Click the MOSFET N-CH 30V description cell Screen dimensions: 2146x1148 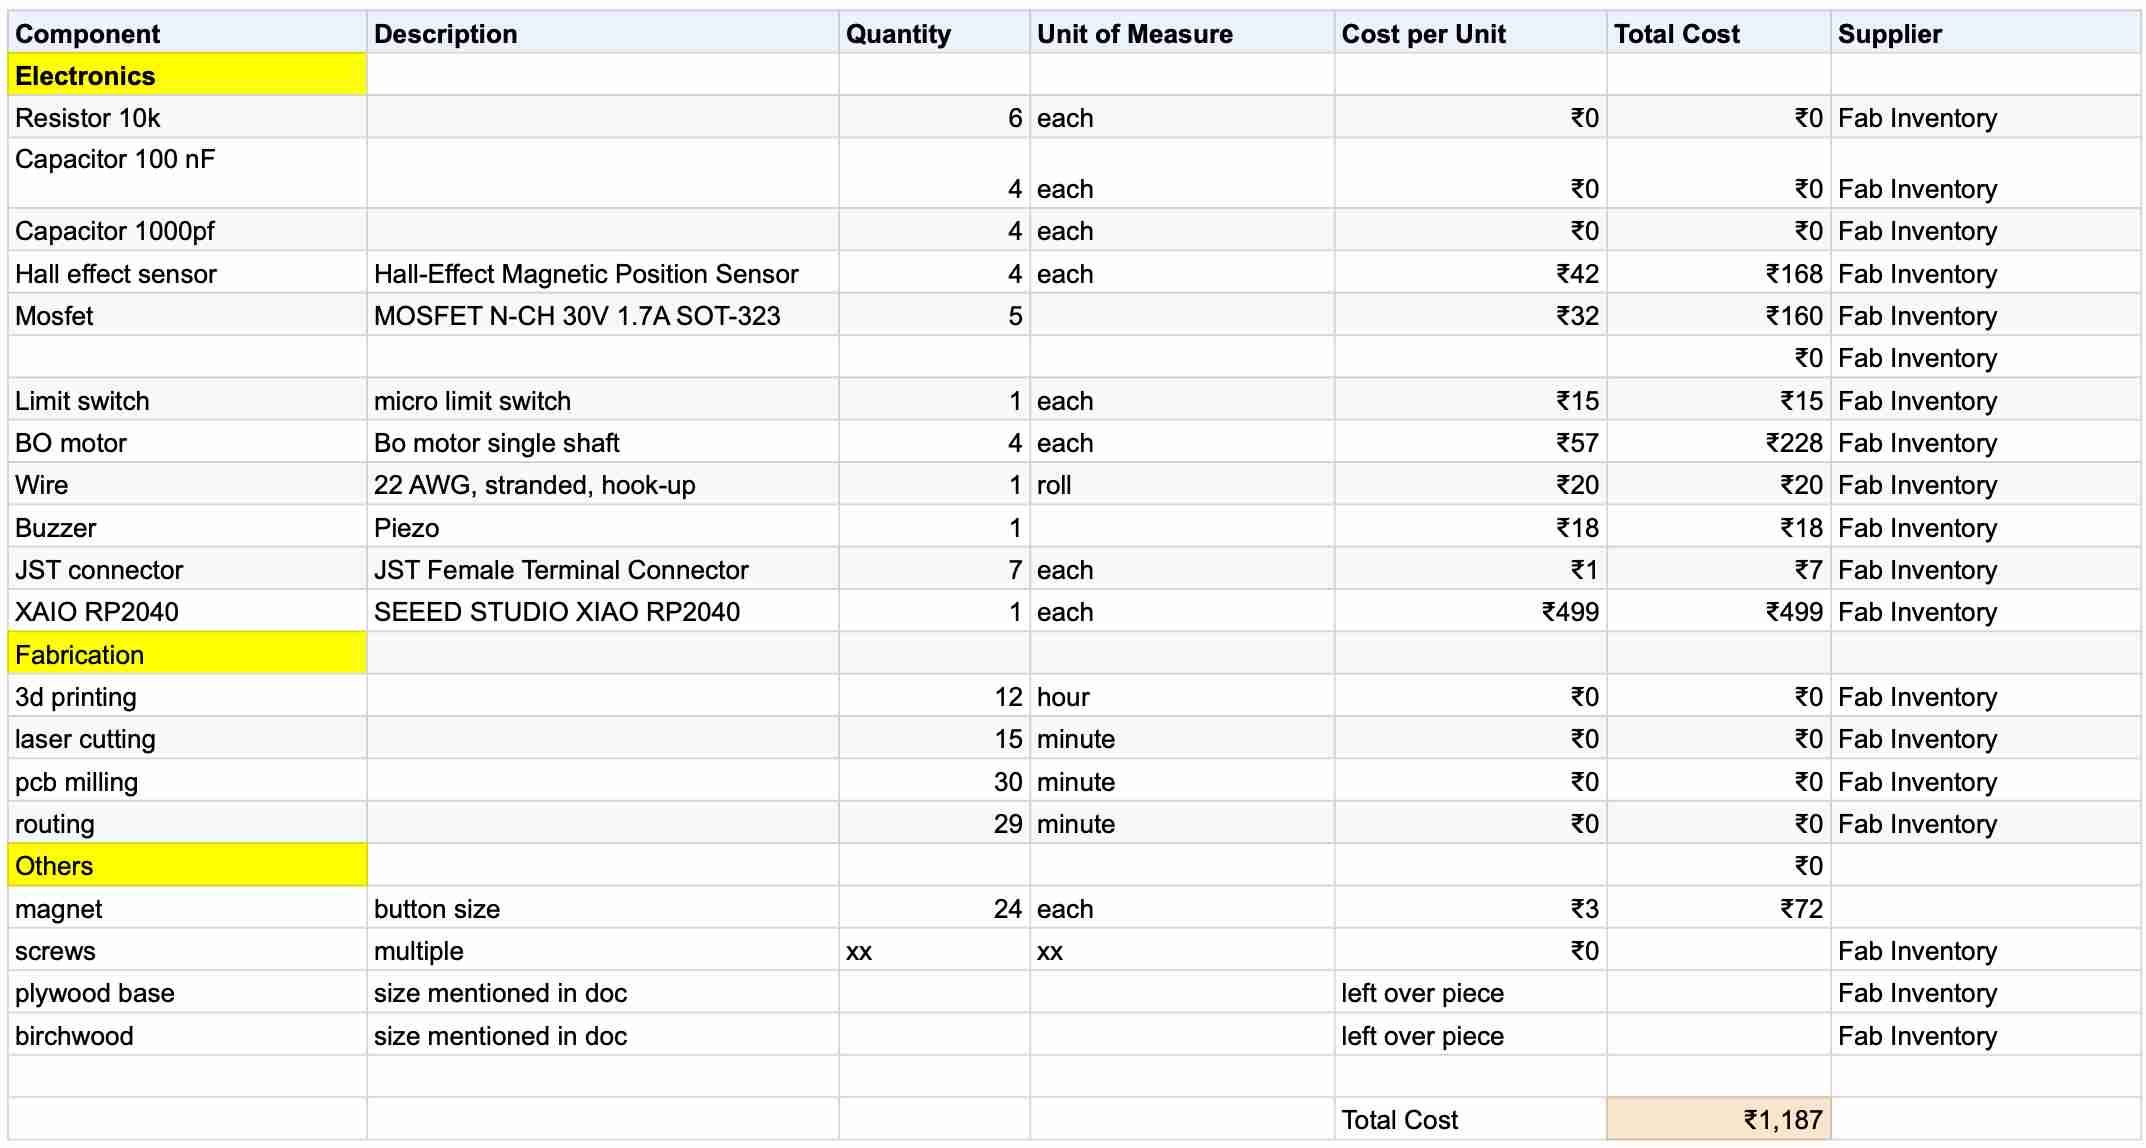[602, 315]
